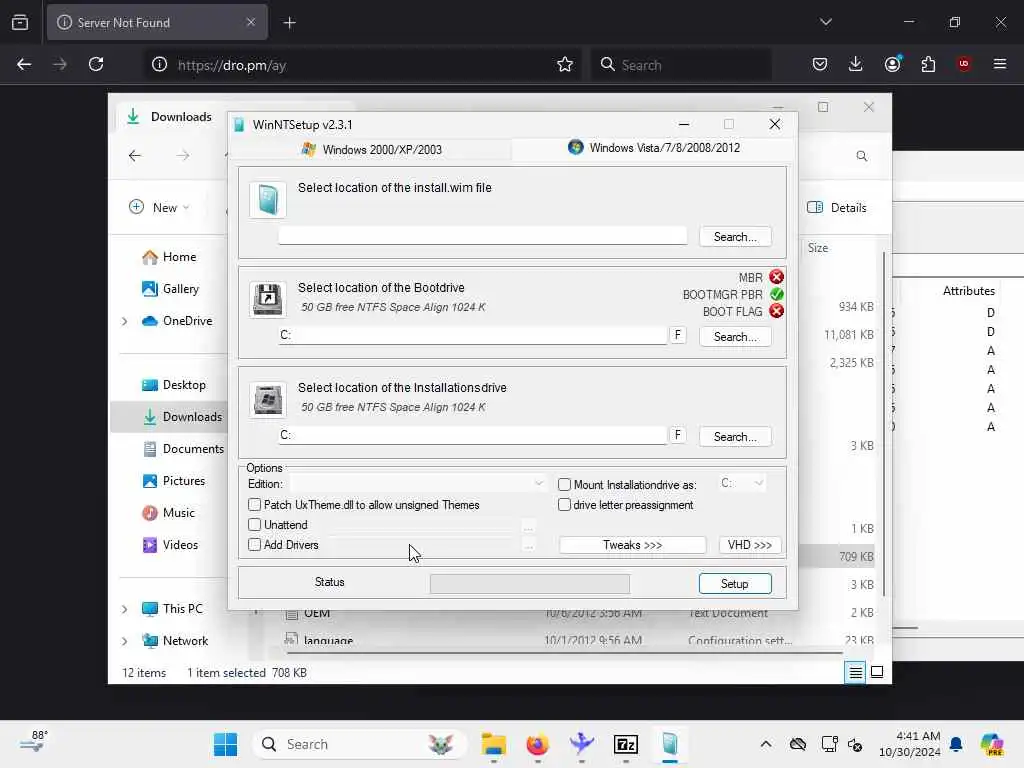This screenshot has height=768, width=1024.
Task: Search for Bootdrive location
Action: 735,337
